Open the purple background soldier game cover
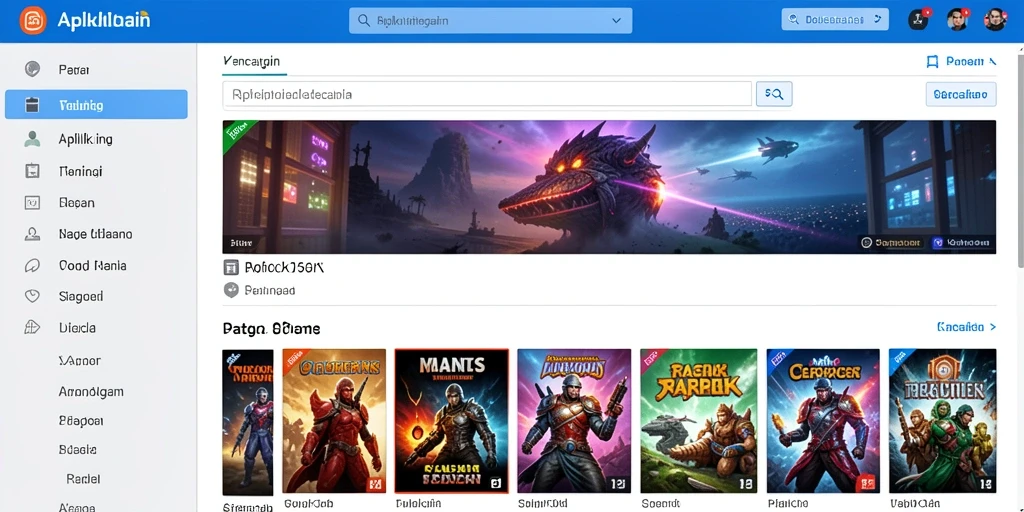Viewport: 1024px width, 512px height. click(x=574, y=421)
